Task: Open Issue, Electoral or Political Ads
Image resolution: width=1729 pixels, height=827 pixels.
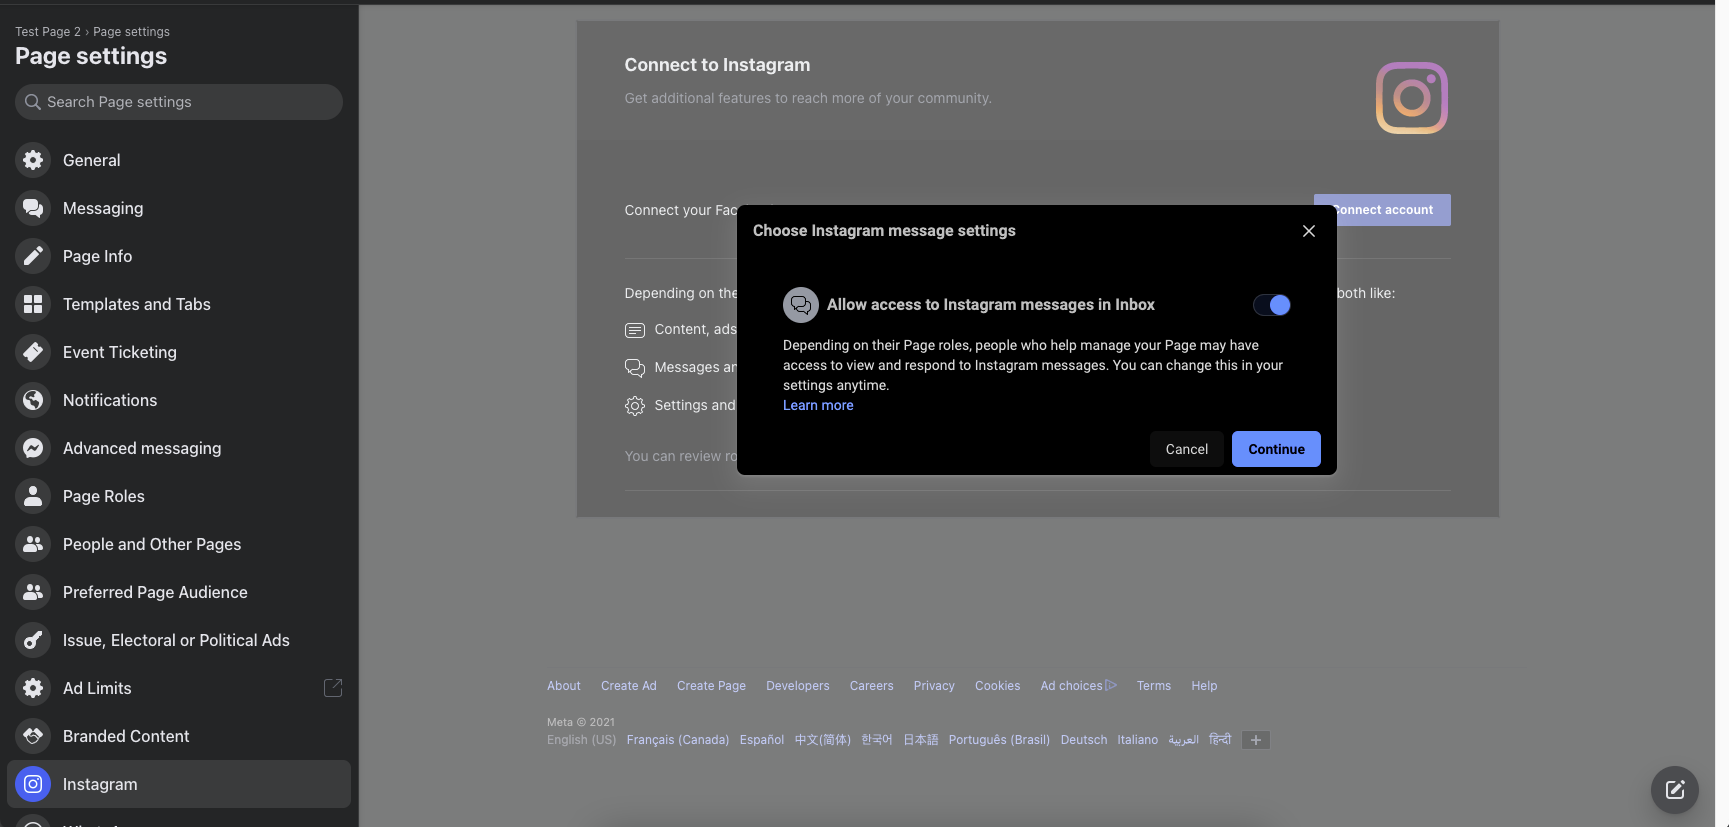Action: coord(179,640)
